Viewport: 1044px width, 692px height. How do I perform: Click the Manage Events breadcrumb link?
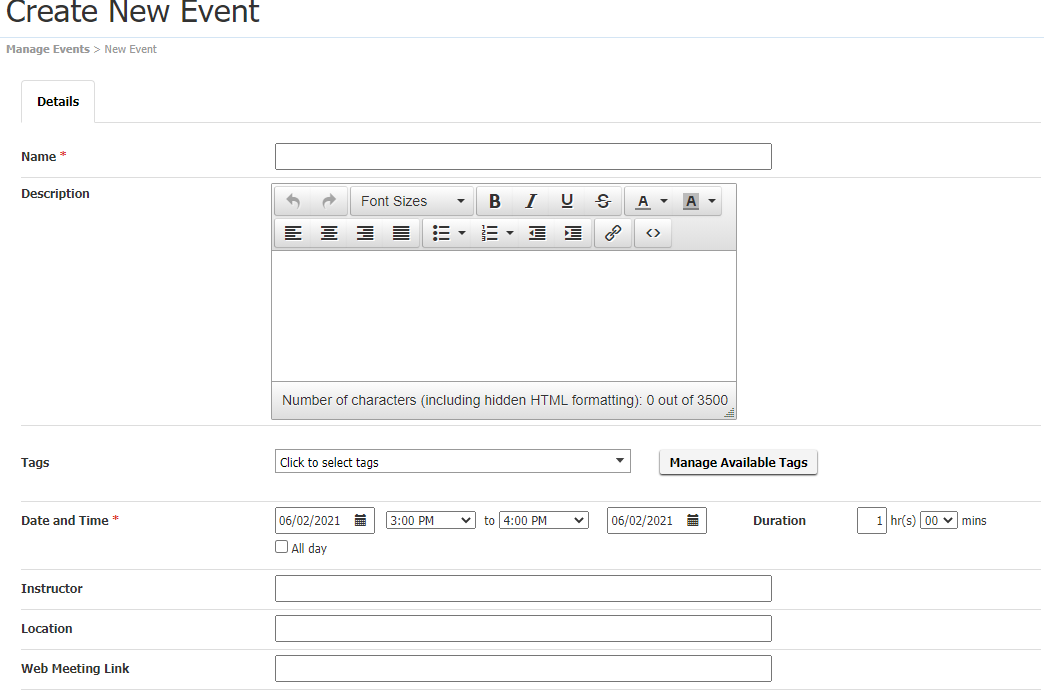pyautogui.click(x=47, y=48)
